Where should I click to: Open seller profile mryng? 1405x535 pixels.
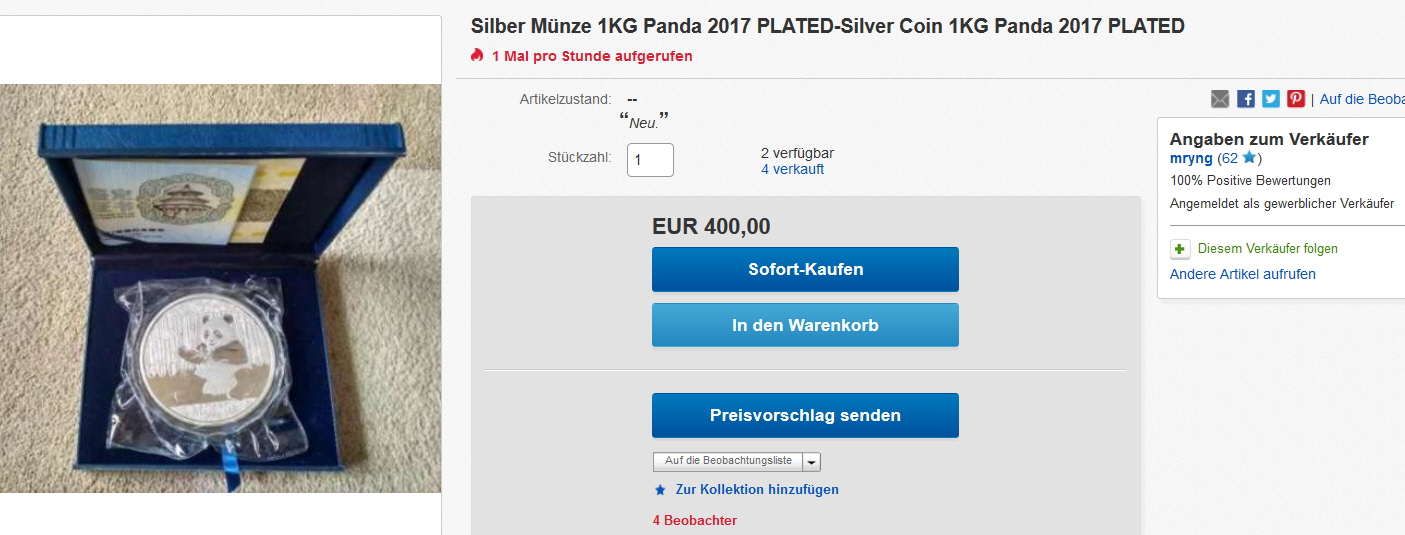(1191, 159)
